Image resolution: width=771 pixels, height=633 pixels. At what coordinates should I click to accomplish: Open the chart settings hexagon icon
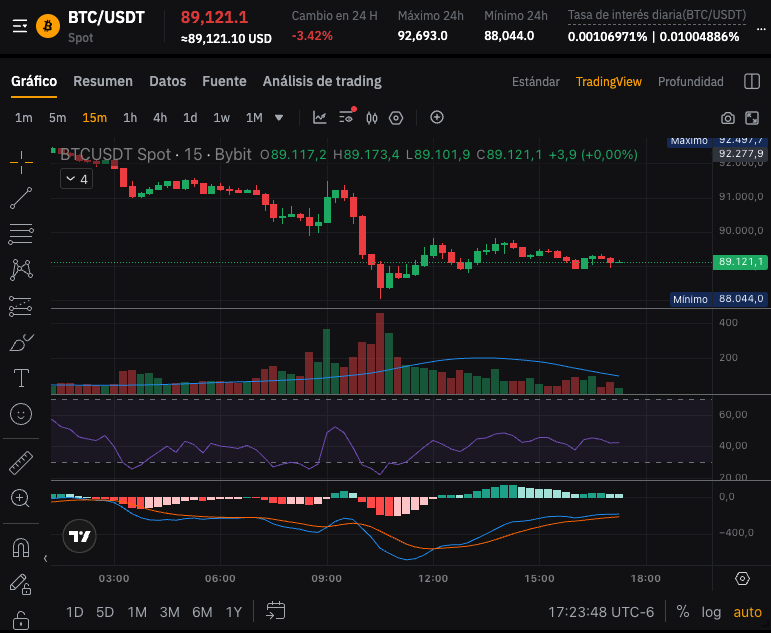pyautogui.click(x=396, y=118)
